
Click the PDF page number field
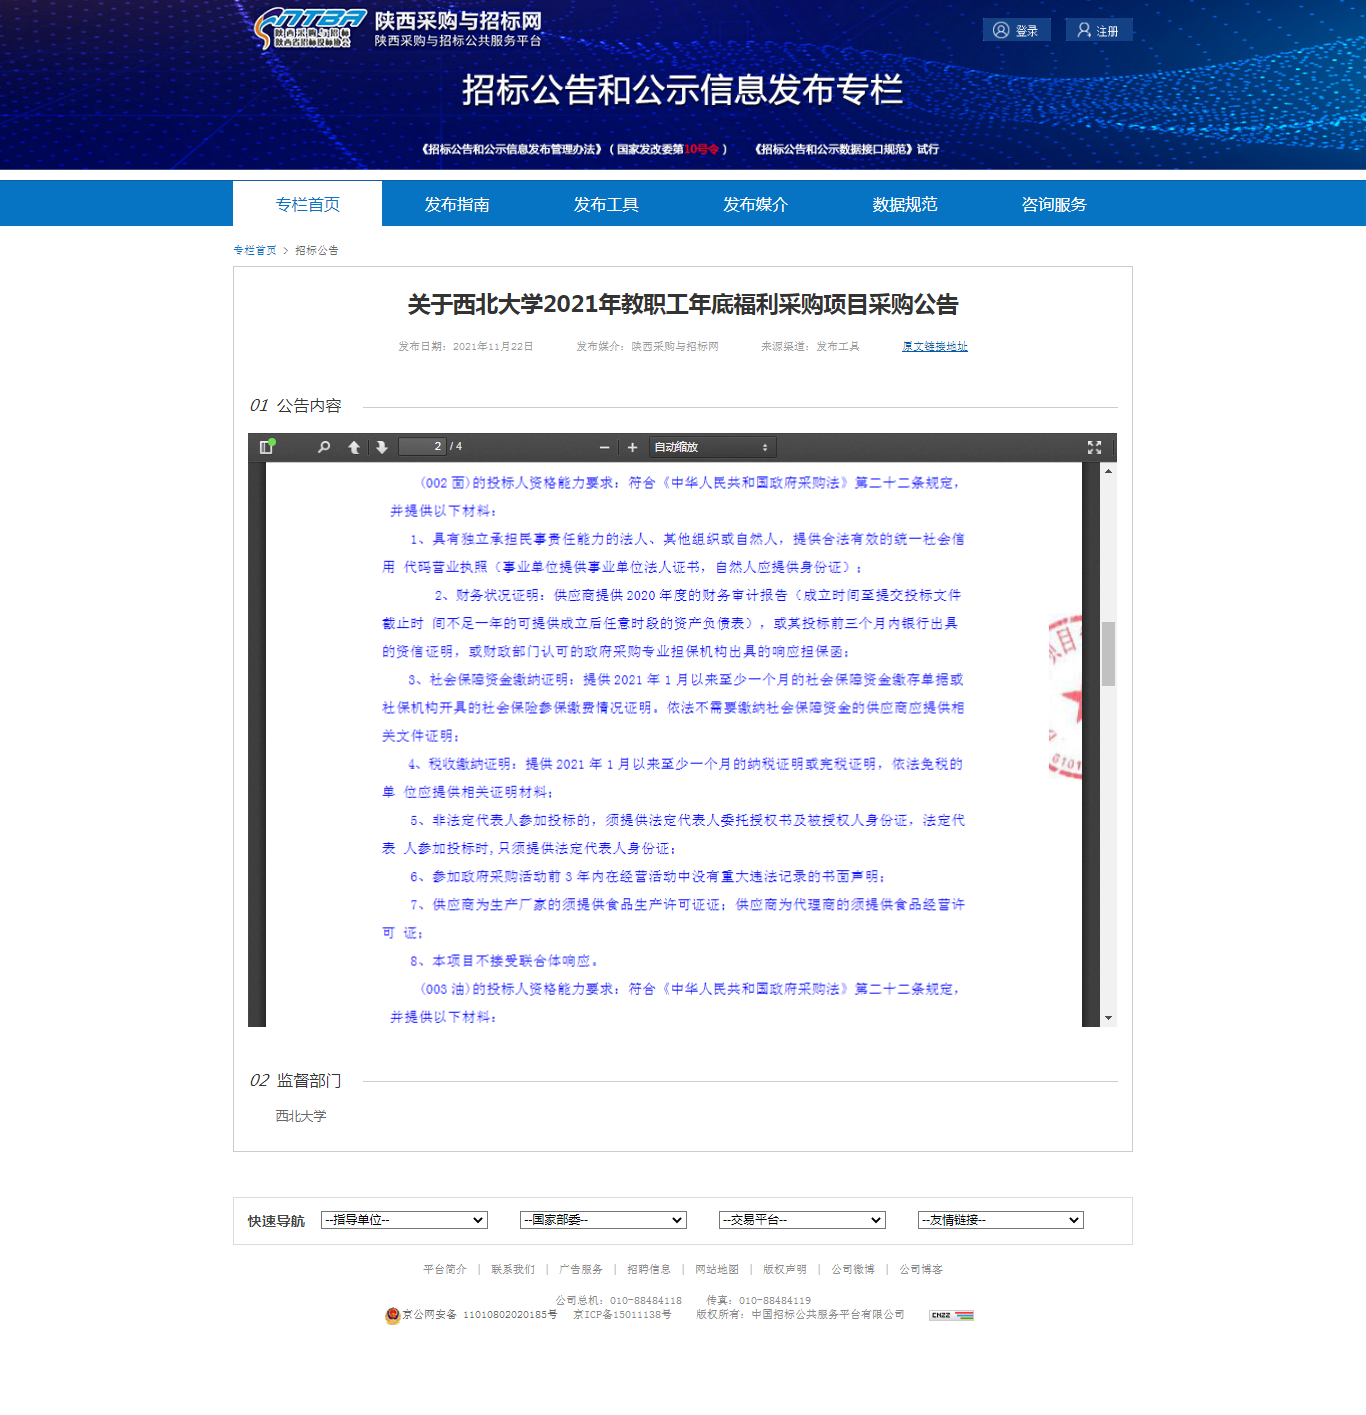coord(422,447)
